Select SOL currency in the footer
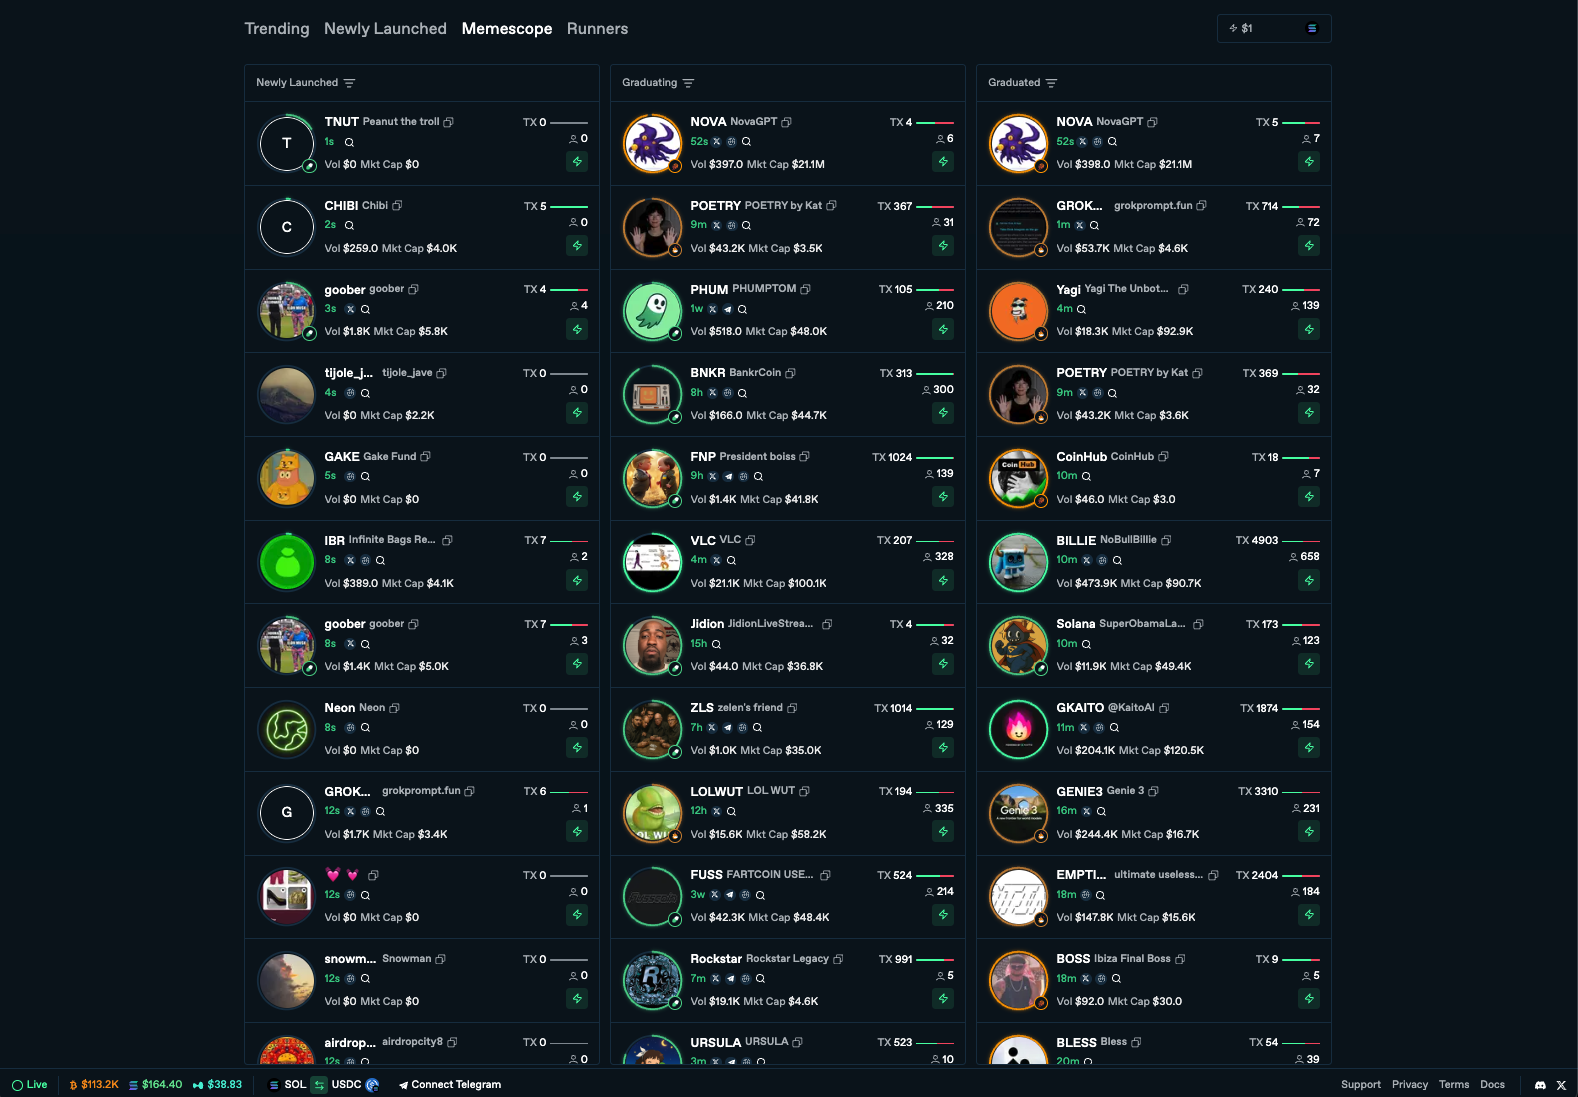Image resolution: width=1578 pixels, height=1097 pixels. pyautogui.click(x=288, y=1085)
